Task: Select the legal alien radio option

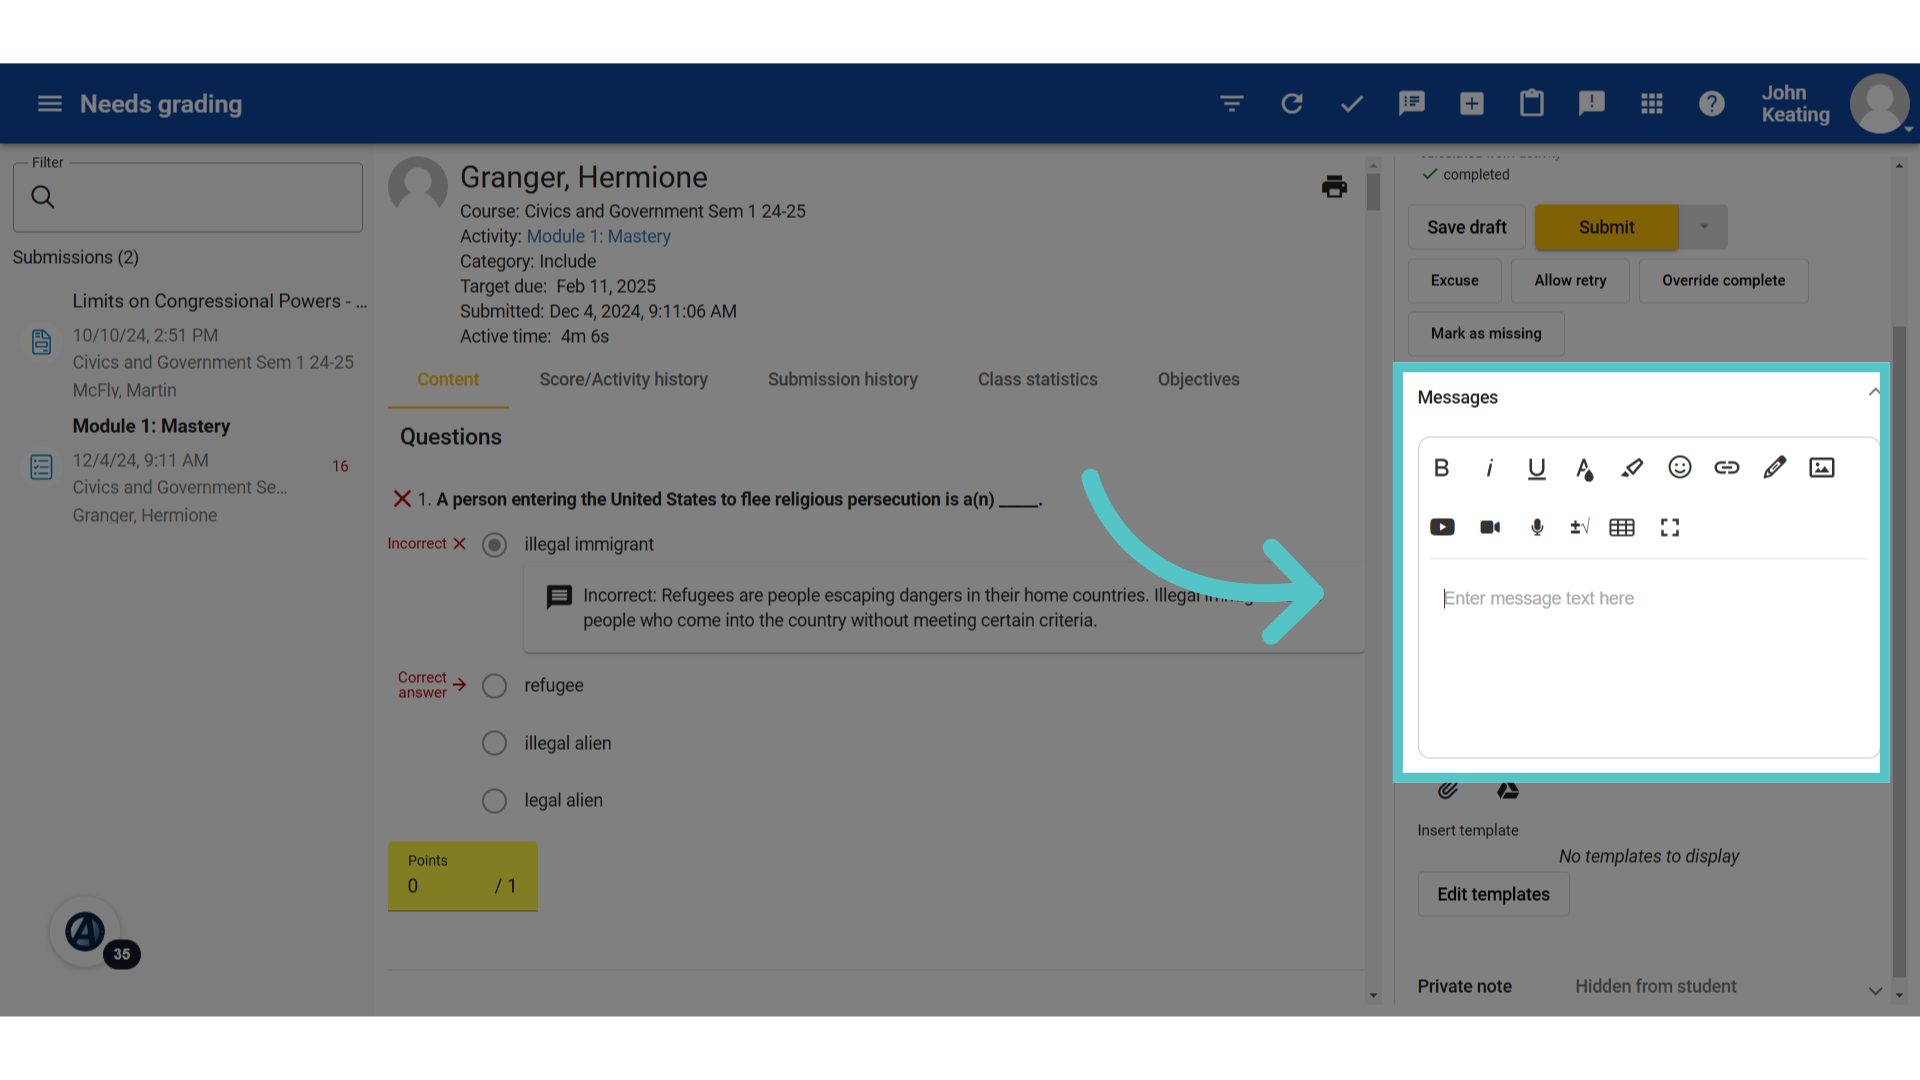Action: coord(494,801)
